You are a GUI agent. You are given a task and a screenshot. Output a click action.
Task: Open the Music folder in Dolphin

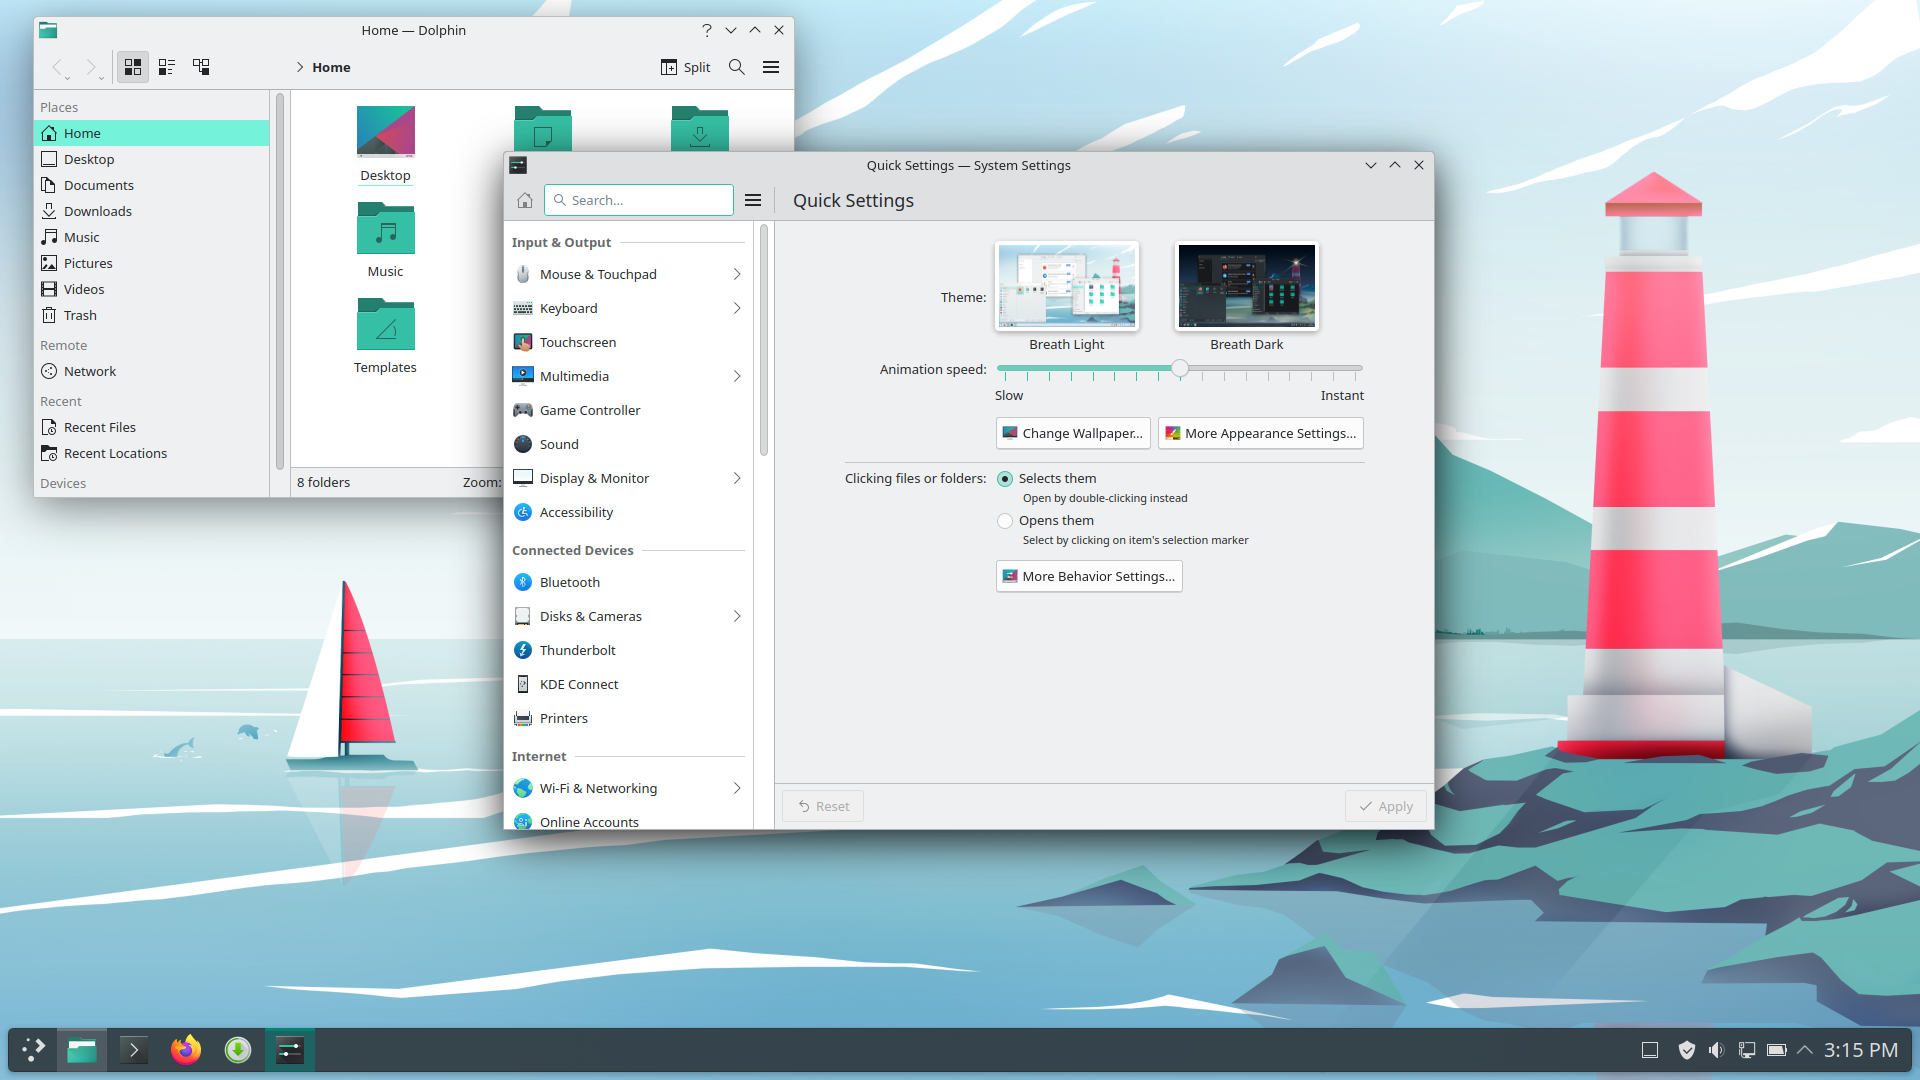pos(385,241)
